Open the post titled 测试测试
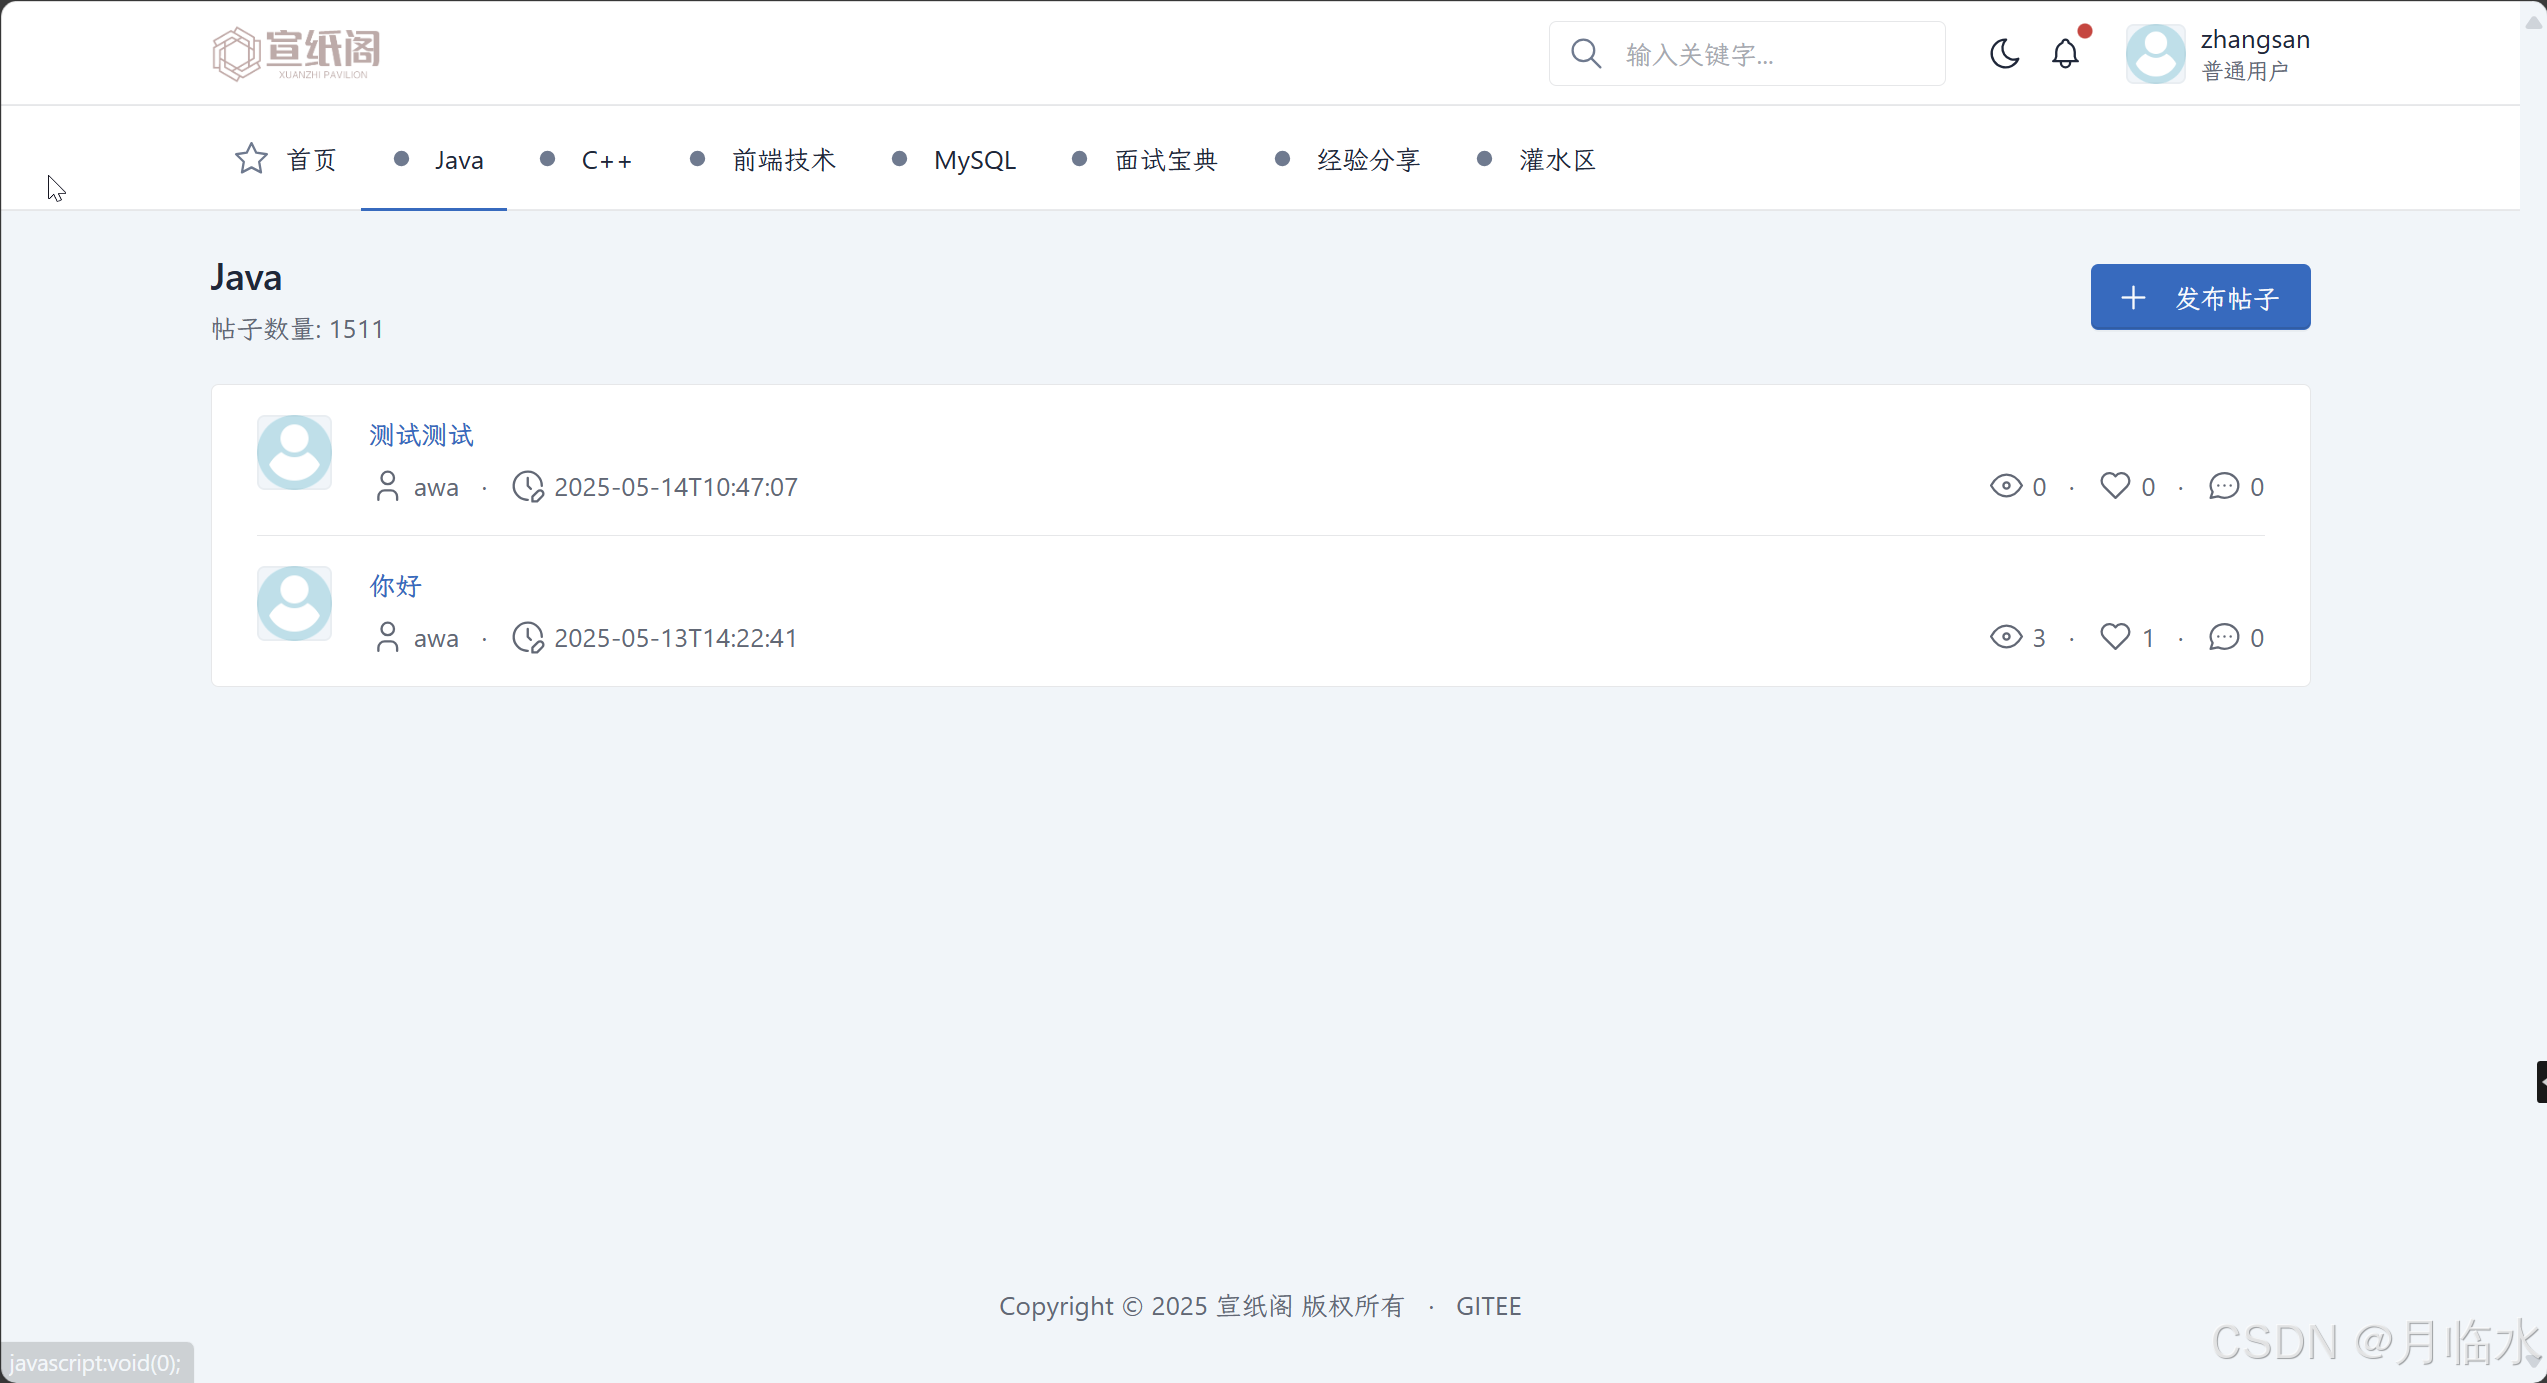 (x=421, y=435)
